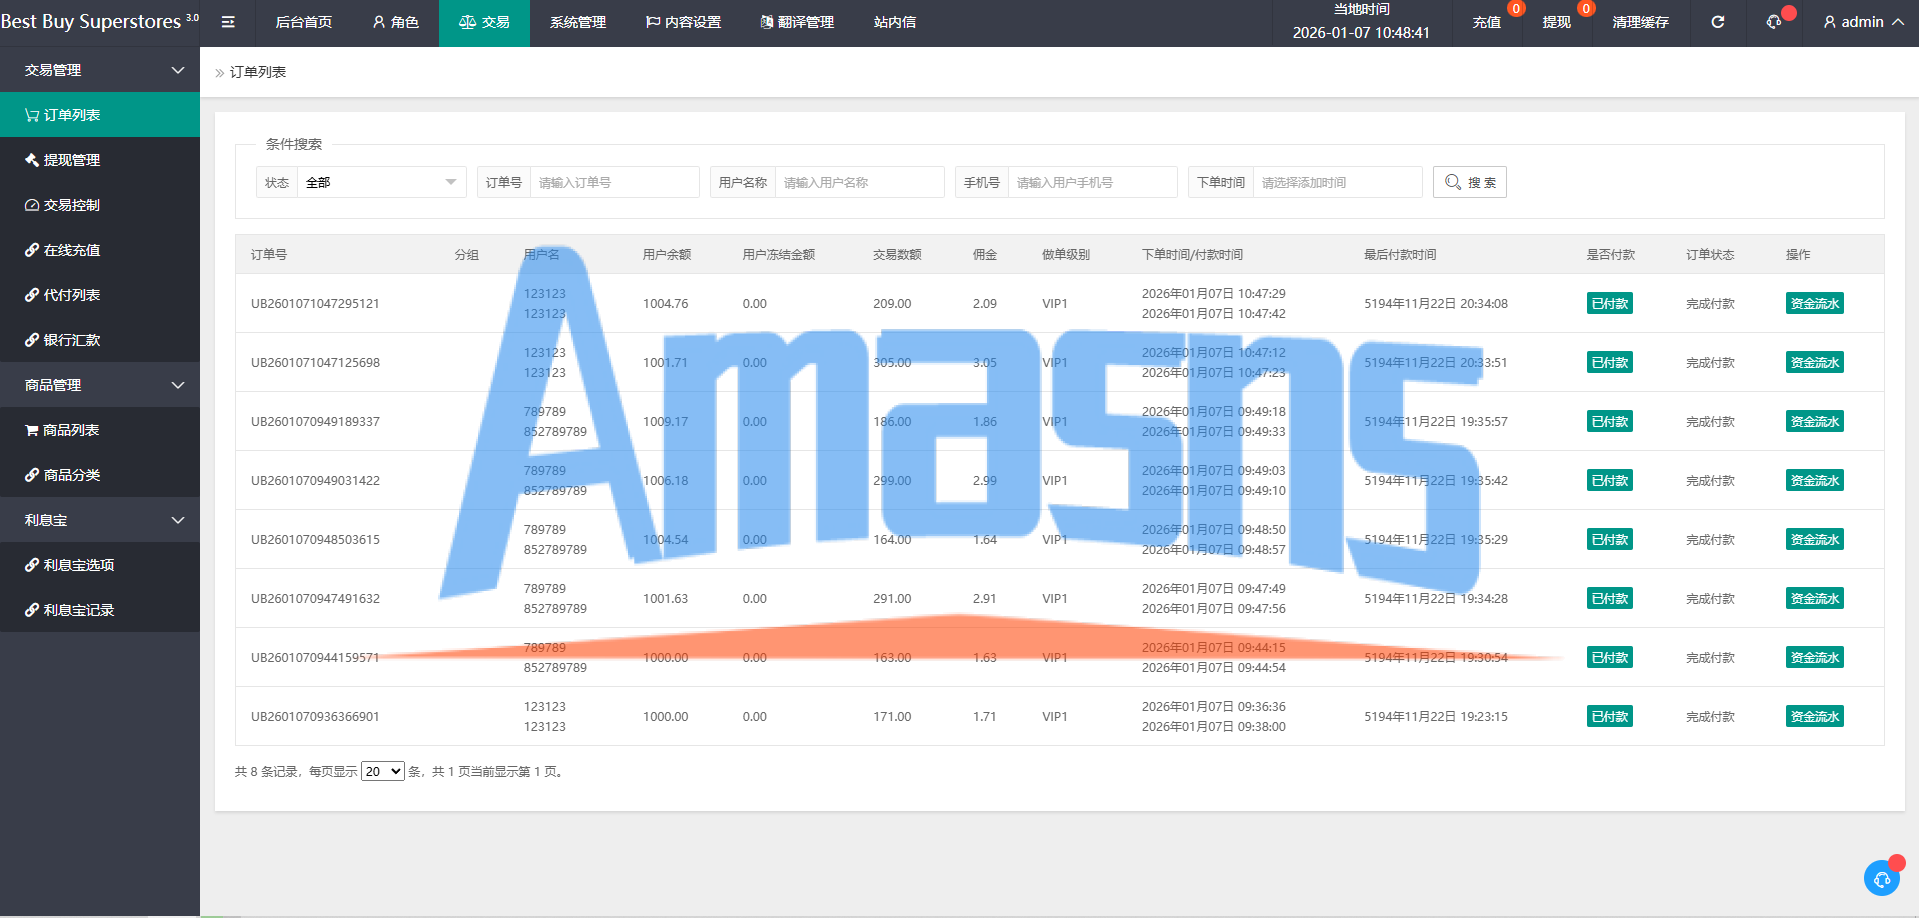This screenshot has width=1919, height=918.
Task: Click 资金流水 for order UB2601070936366901
Action: coord(1815,716)
